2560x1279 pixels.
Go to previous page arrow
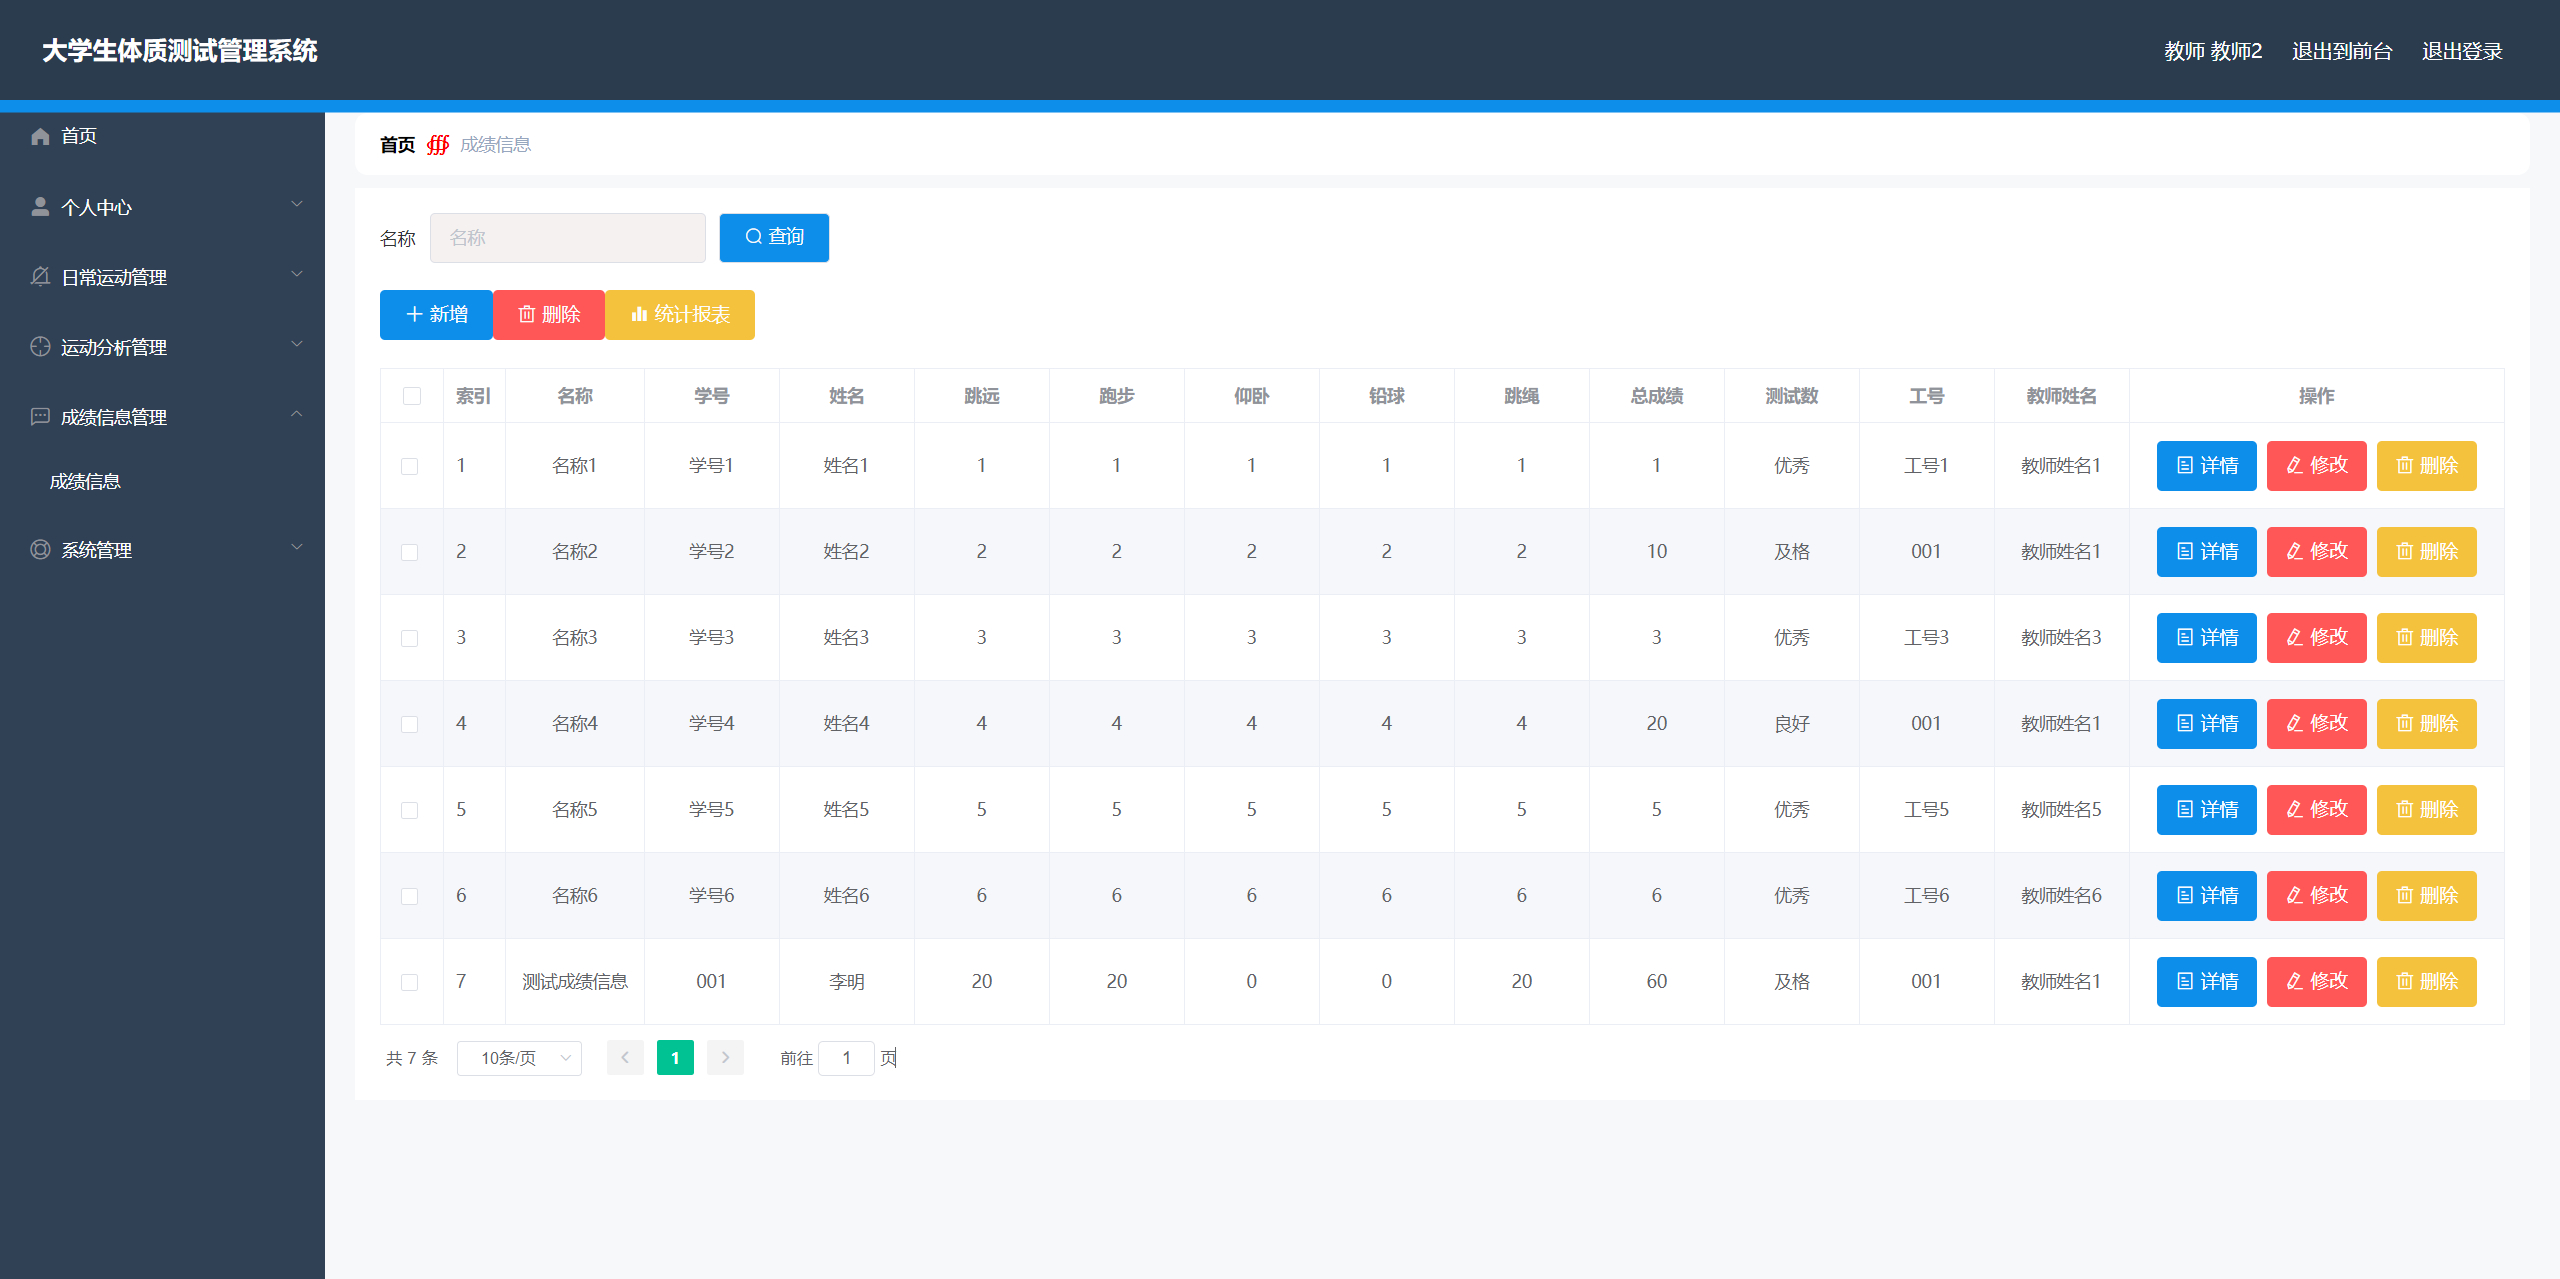click(625, 1058)
